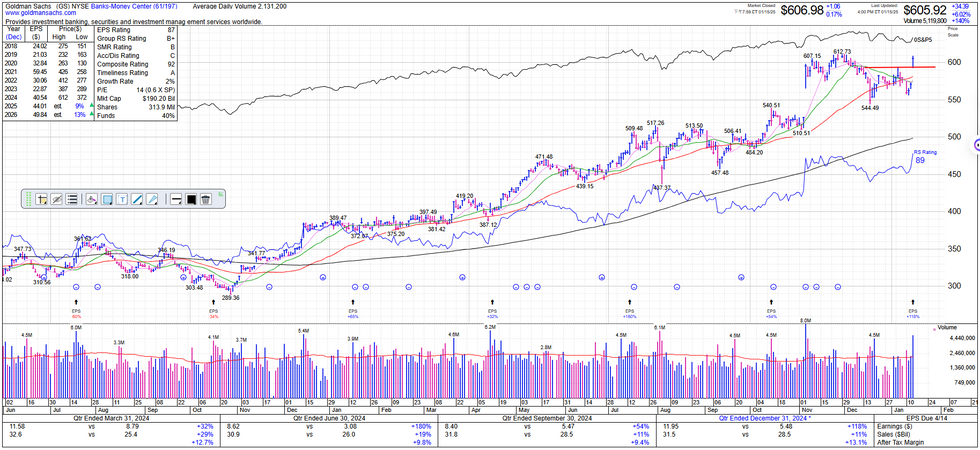The width and height of the screenshot is (980, 450).
Task: Click the $606.98 after-hours price
Action: point(801,11)
